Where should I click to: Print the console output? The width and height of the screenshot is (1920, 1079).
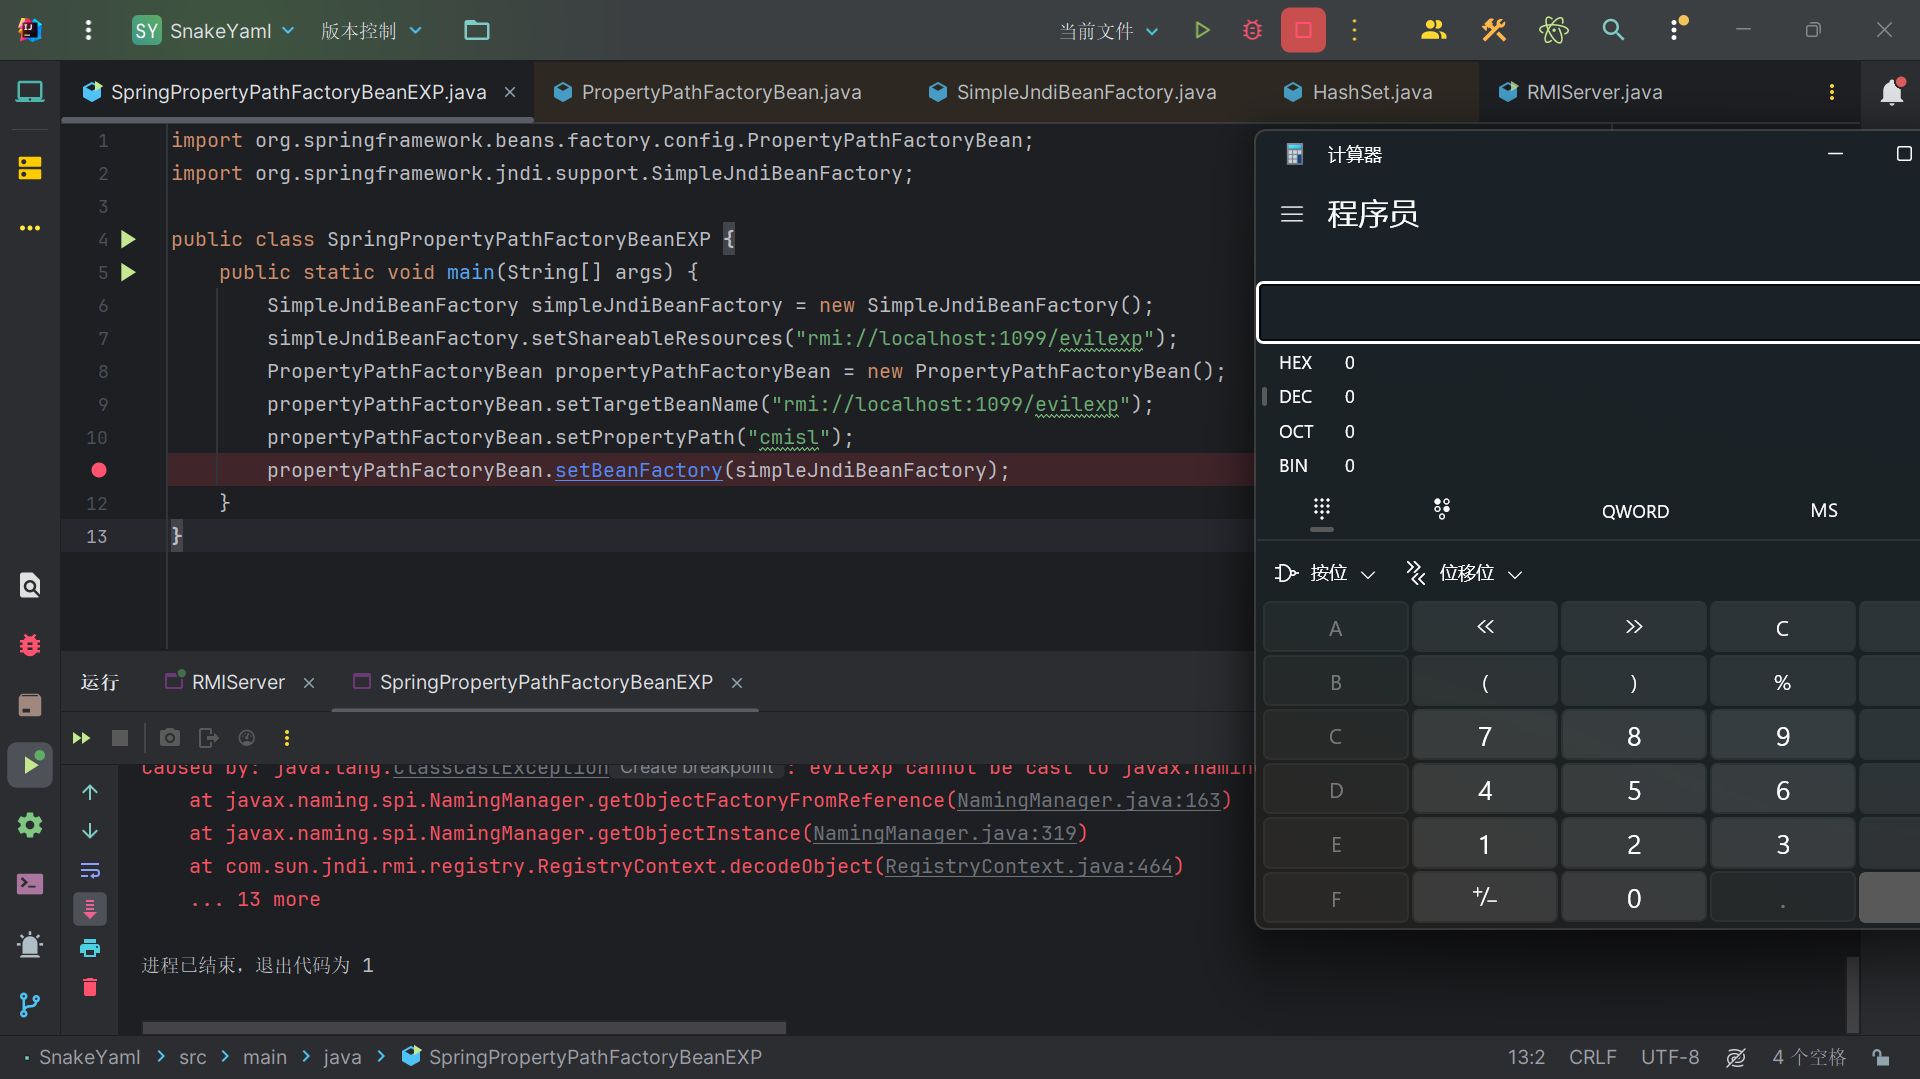(90, 948)
